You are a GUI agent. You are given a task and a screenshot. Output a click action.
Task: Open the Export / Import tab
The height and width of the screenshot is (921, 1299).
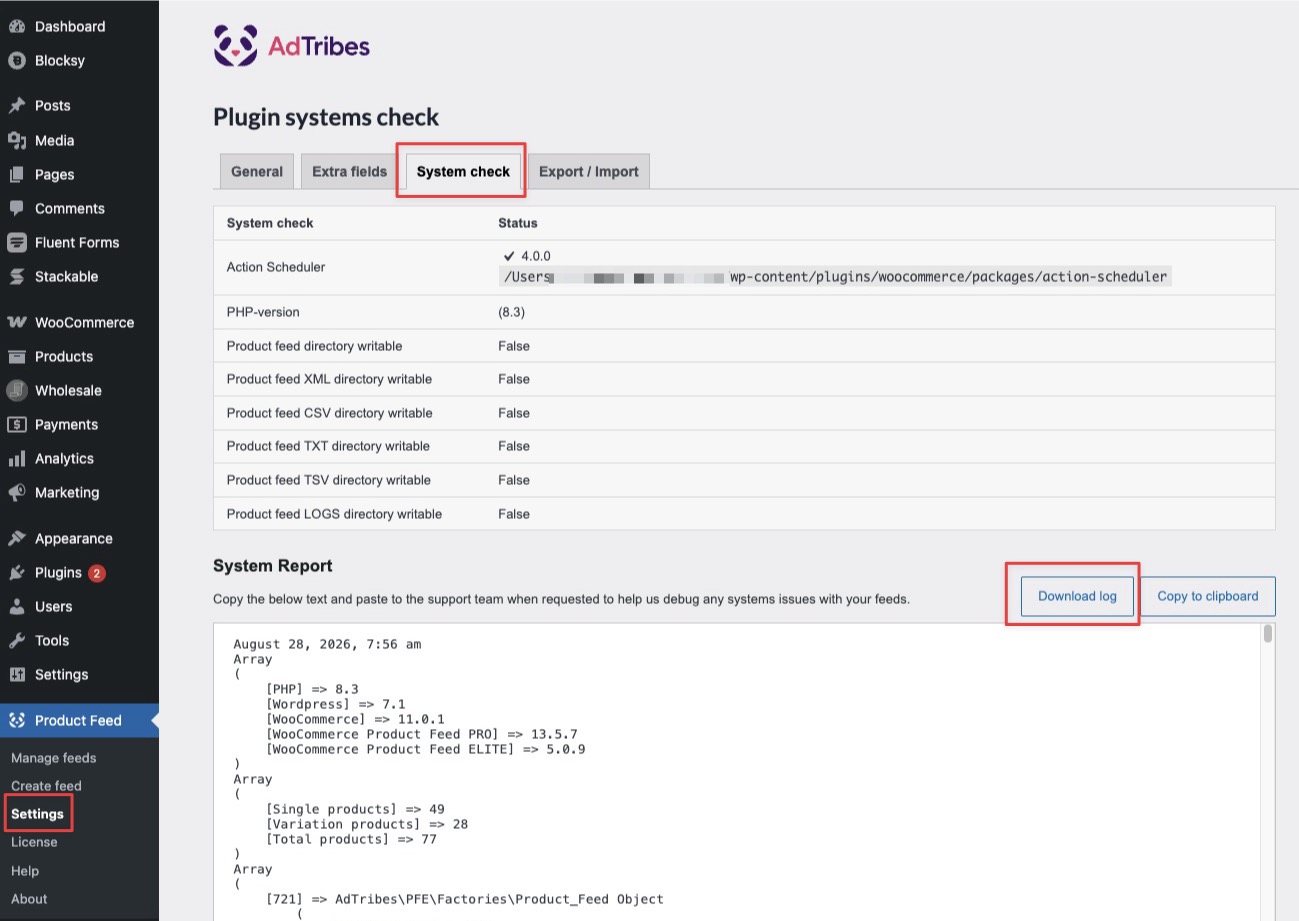589,171
